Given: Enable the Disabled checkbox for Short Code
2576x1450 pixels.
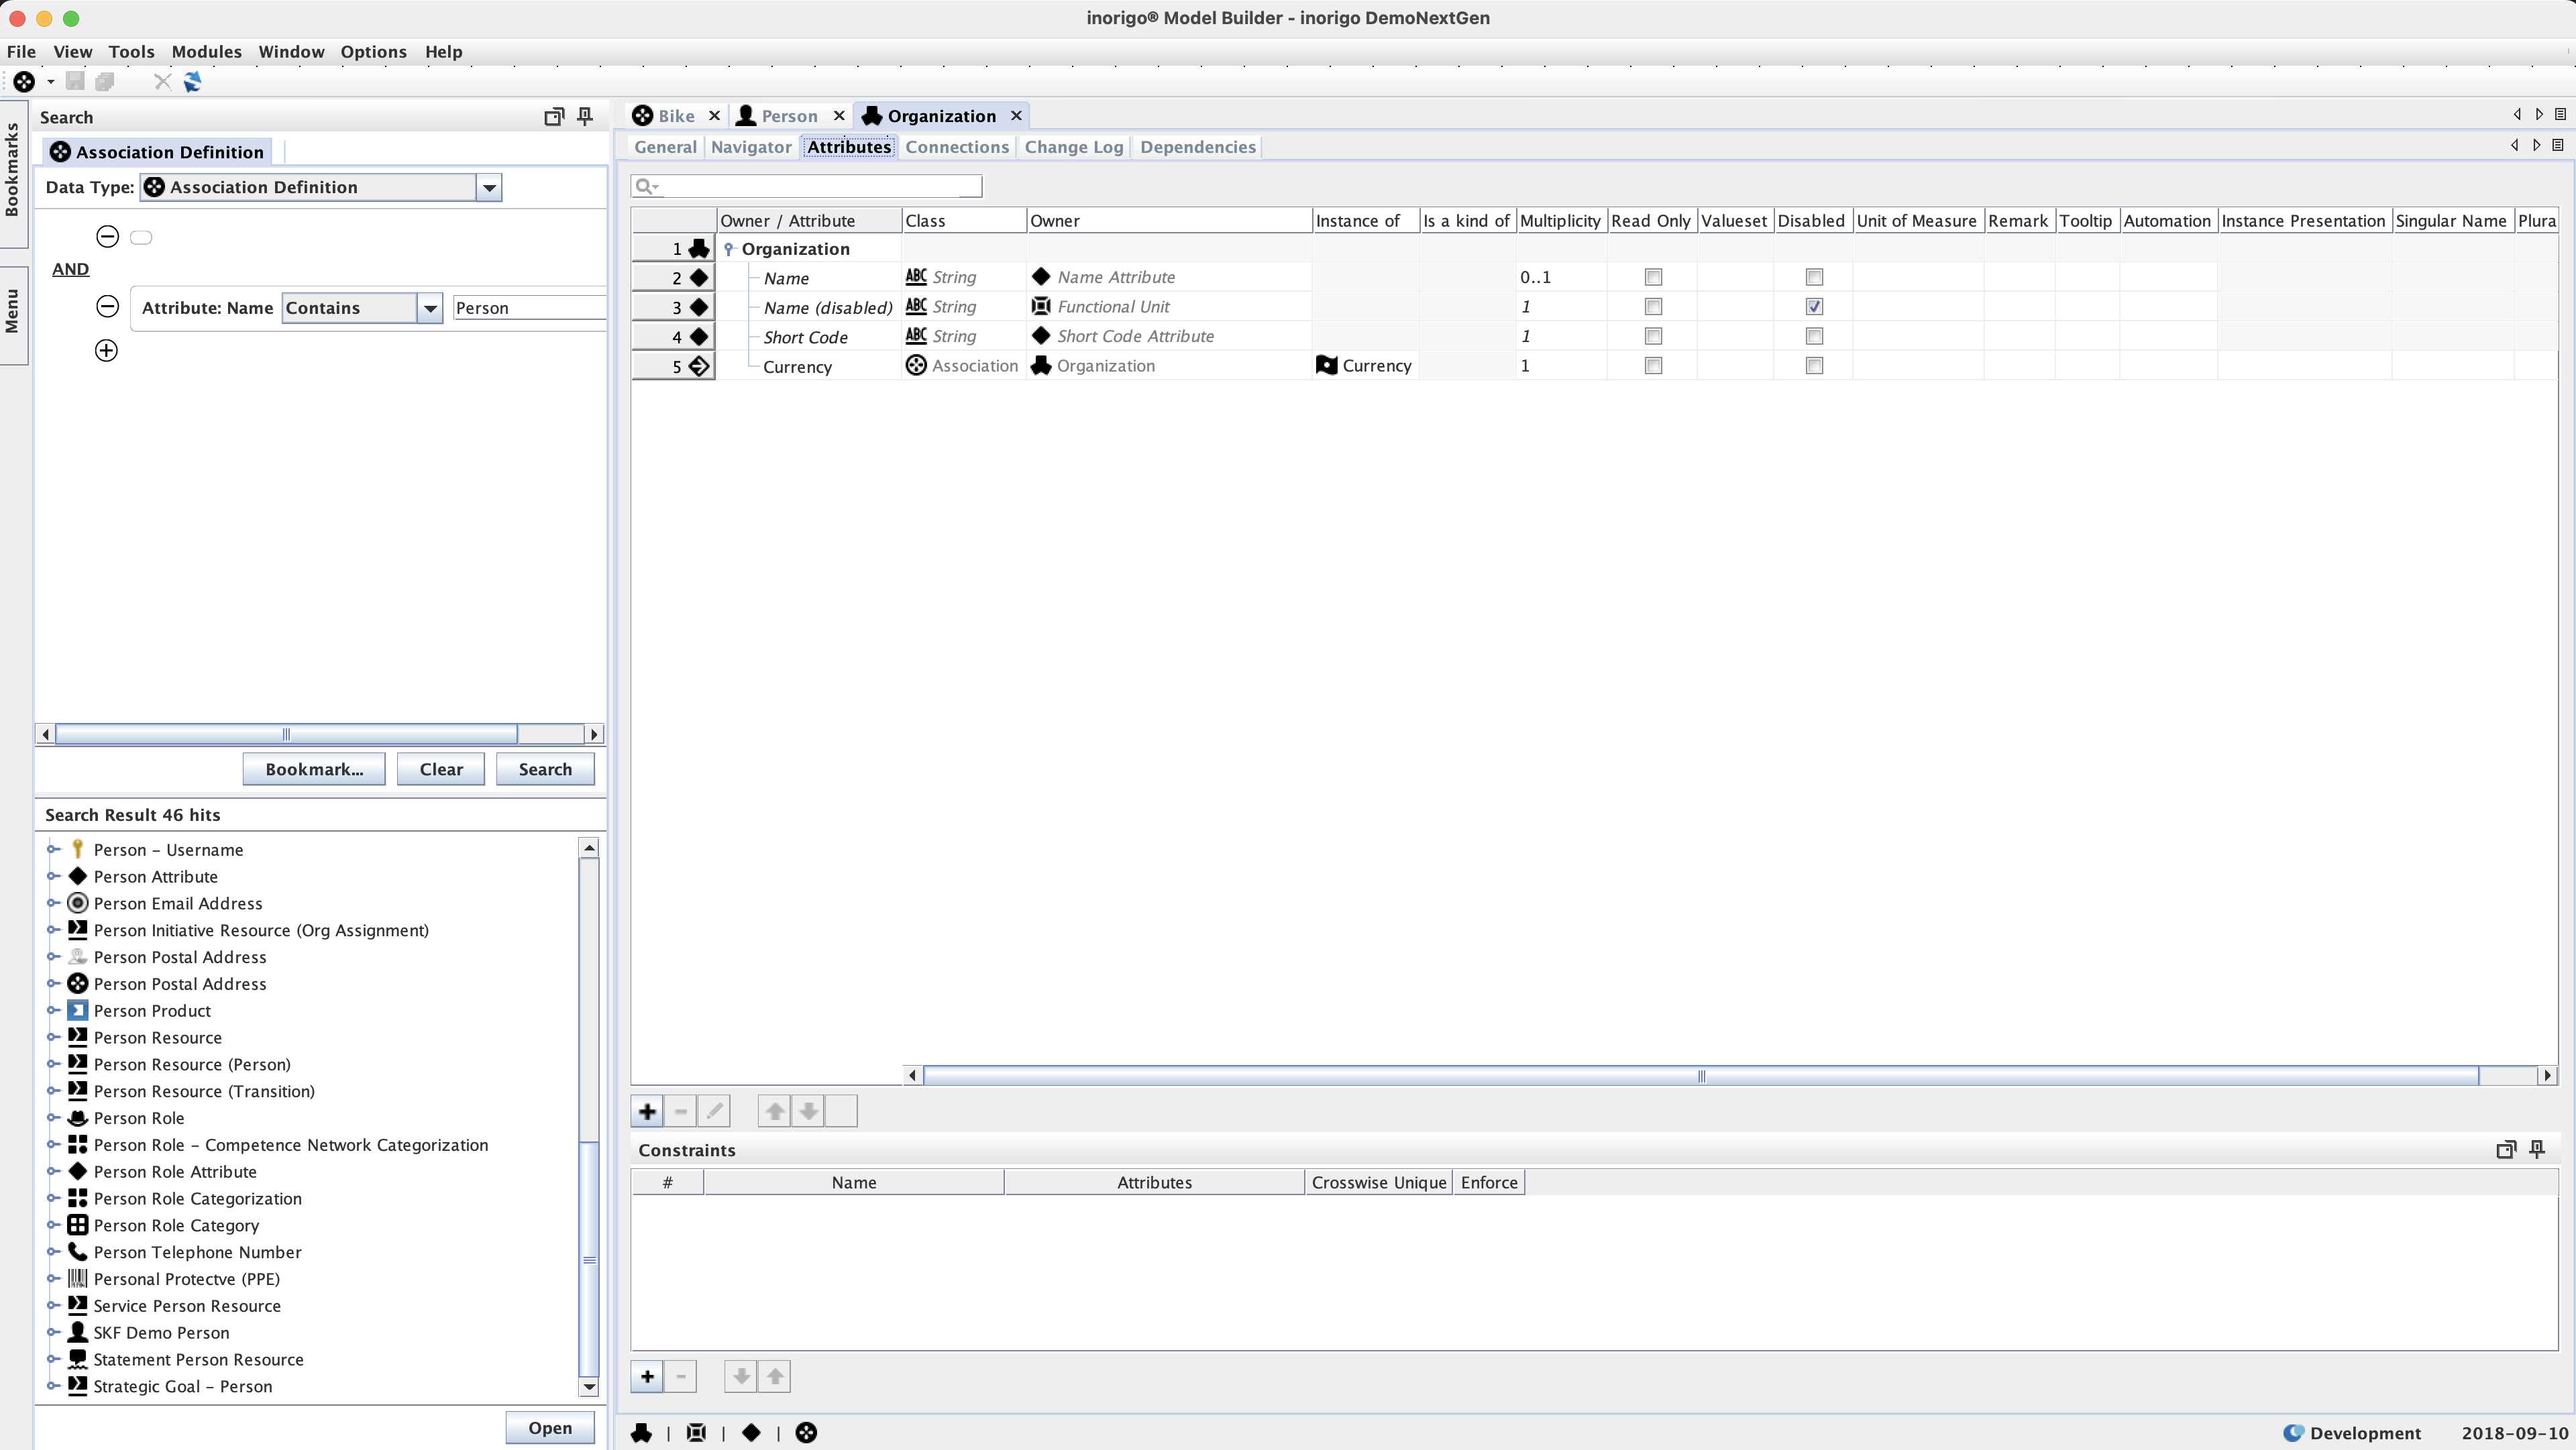Looking at the screenshot, I should [1814, 336].
